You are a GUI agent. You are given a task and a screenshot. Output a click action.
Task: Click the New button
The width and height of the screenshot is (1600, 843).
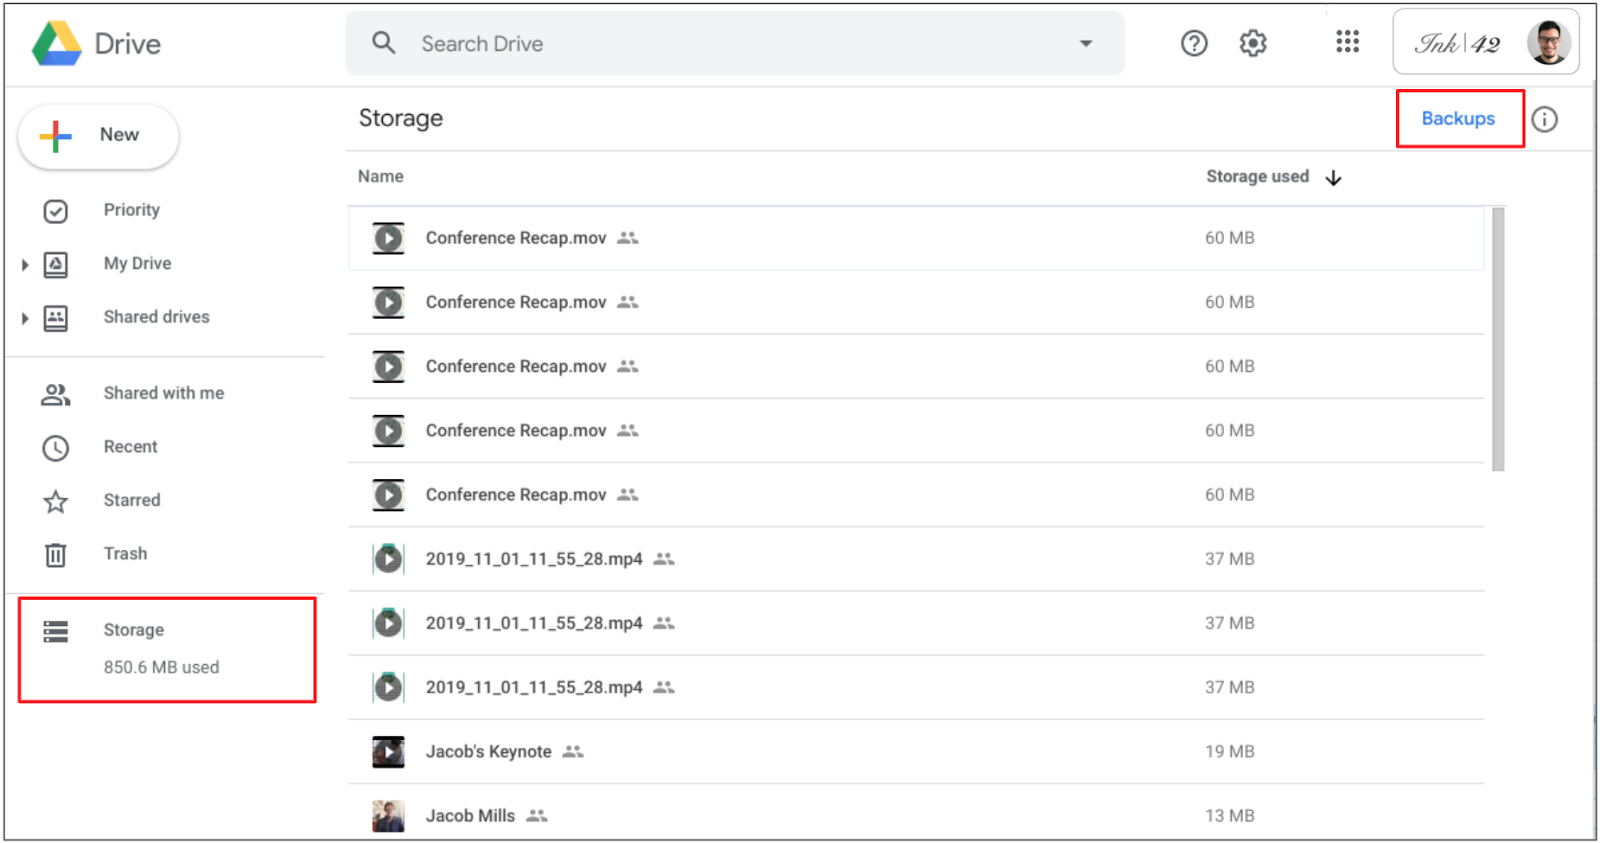(x=98, y=136)
